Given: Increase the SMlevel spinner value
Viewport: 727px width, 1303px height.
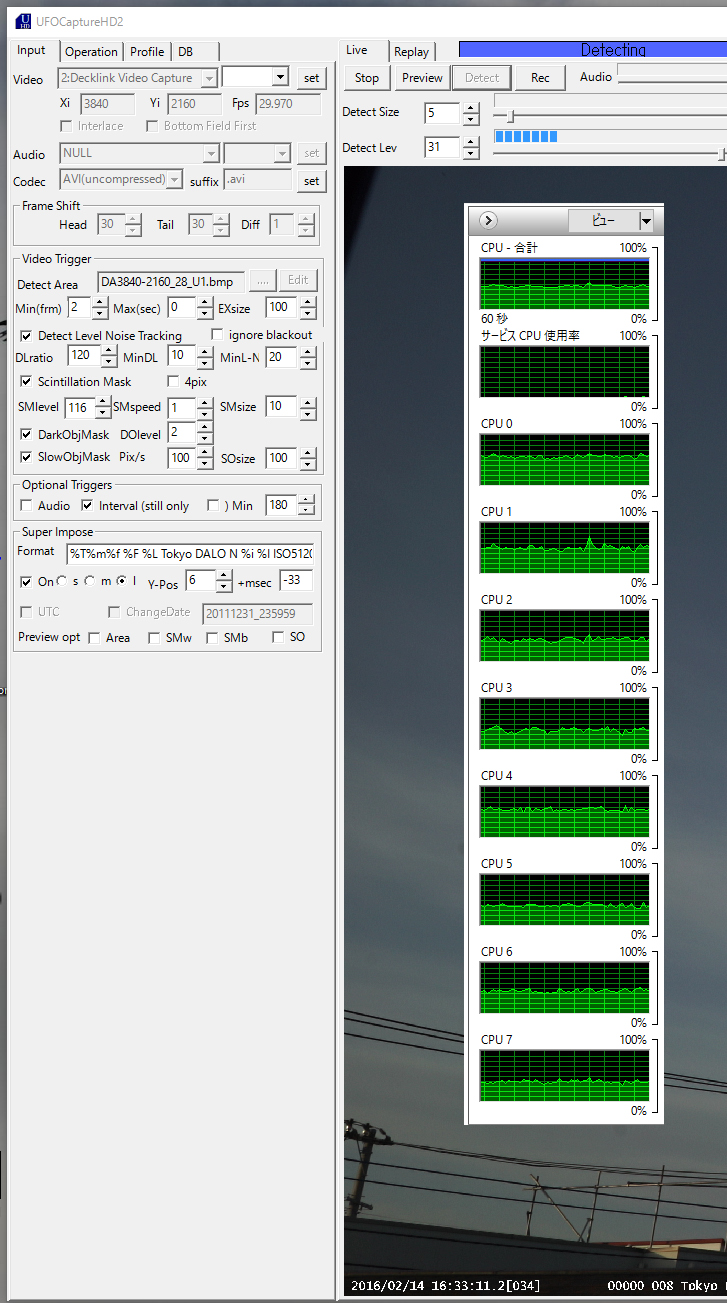Looking at the screenshot, I should tap(103, 402).
